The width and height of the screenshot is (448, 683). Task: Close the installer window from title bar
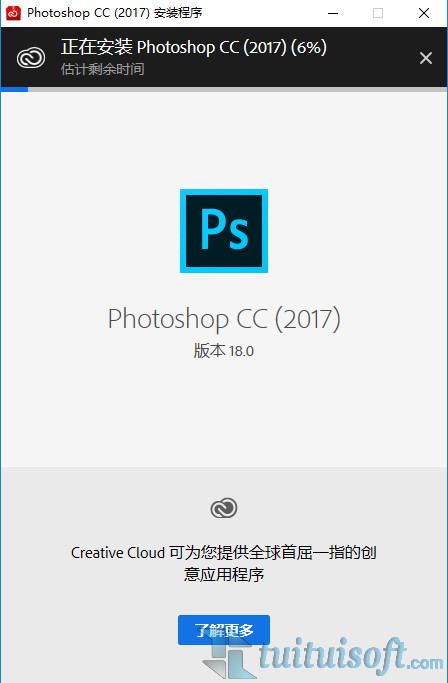424,13
